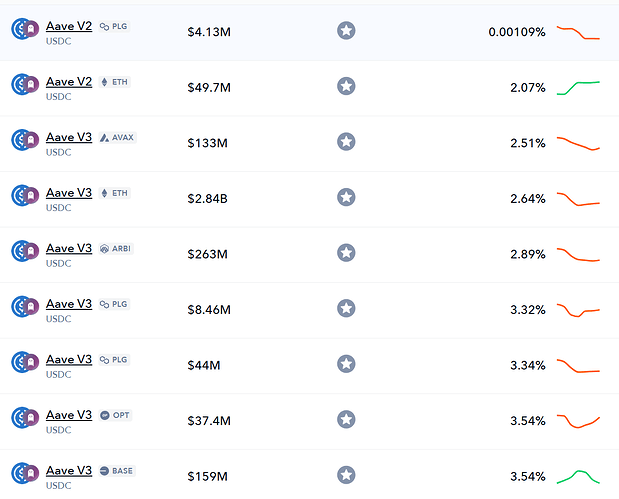Toggle star on the $8.46M row
This screenshot has height=499, width=619.
346,308
